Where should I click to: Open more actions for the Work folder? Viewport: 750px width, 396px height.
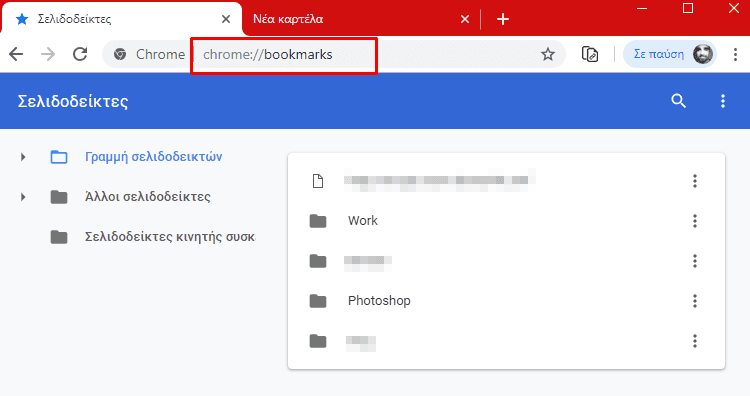[x=695, y=221]
